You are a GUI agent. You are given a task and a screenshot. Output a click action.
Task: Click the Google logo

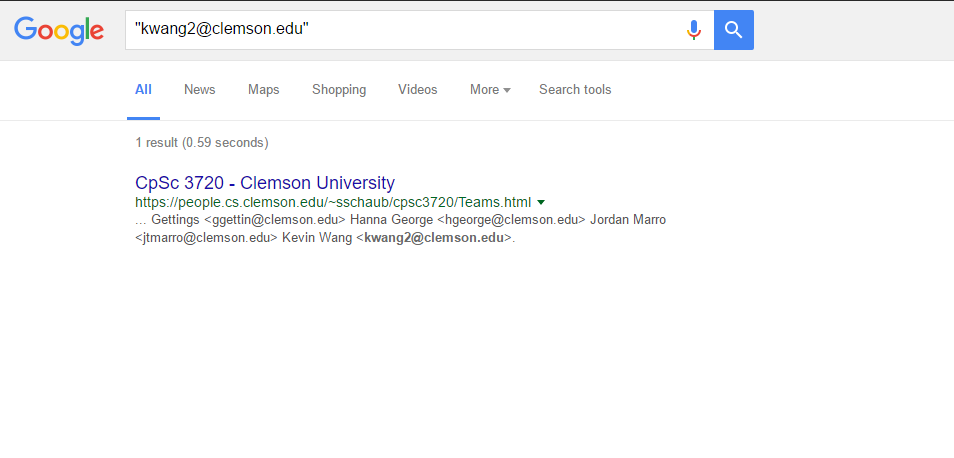(59, 31)
